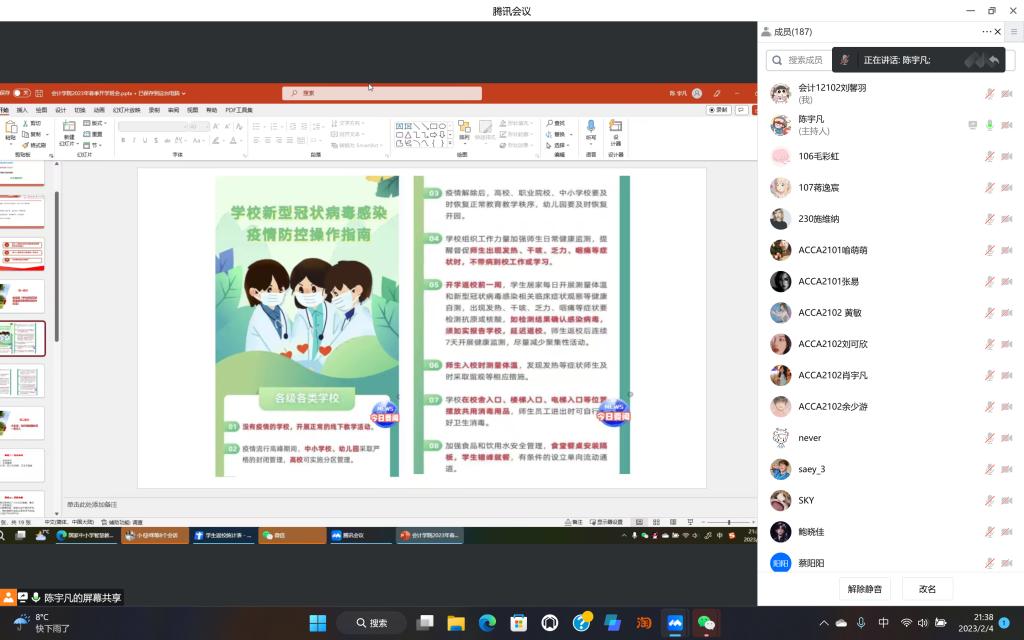Click the 格式刷 format painter in PowerPoint
The image size is (1024, 640).
(35, 145)
